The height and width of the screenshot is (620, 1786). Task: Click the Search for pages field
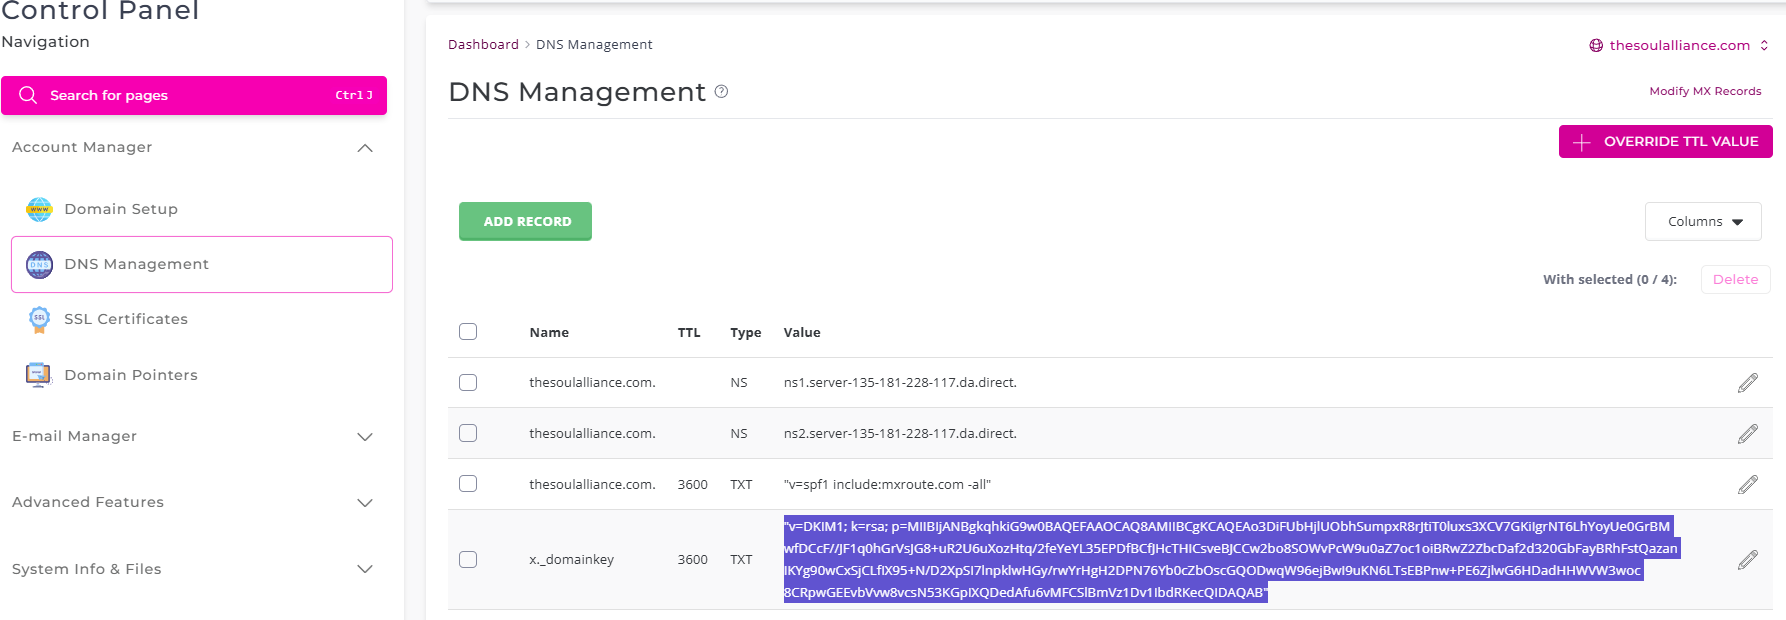(194, 95)
